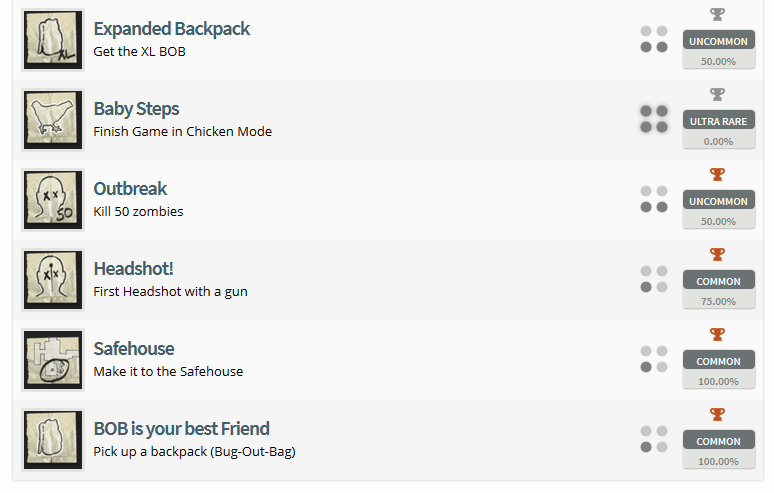Click the Outbreak zombie 50 icon
The width and height of the screenshot is (774, 493).
pos(52,200)
